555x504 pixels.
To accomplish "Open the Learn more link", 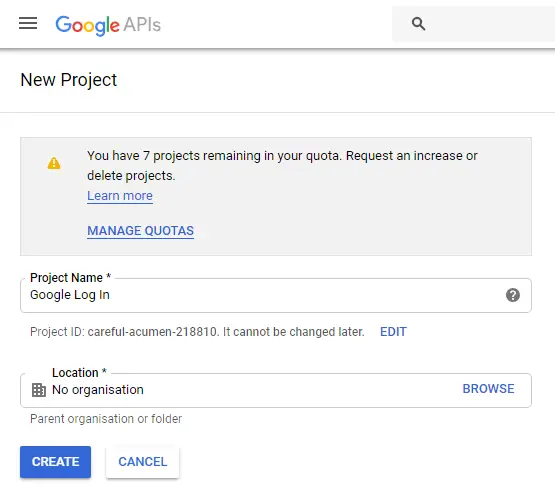I will coord(120,196).
